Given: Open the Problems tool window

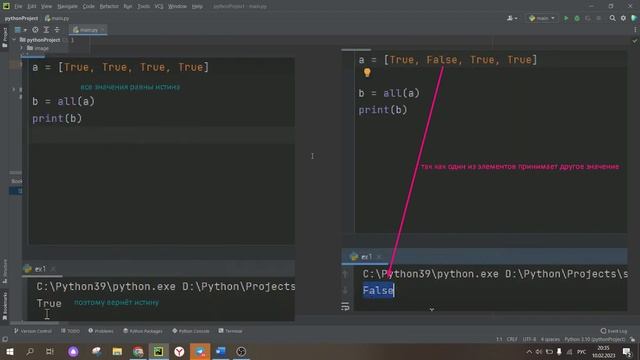Looking at the screenshot, I should click(x=101, y=331).
